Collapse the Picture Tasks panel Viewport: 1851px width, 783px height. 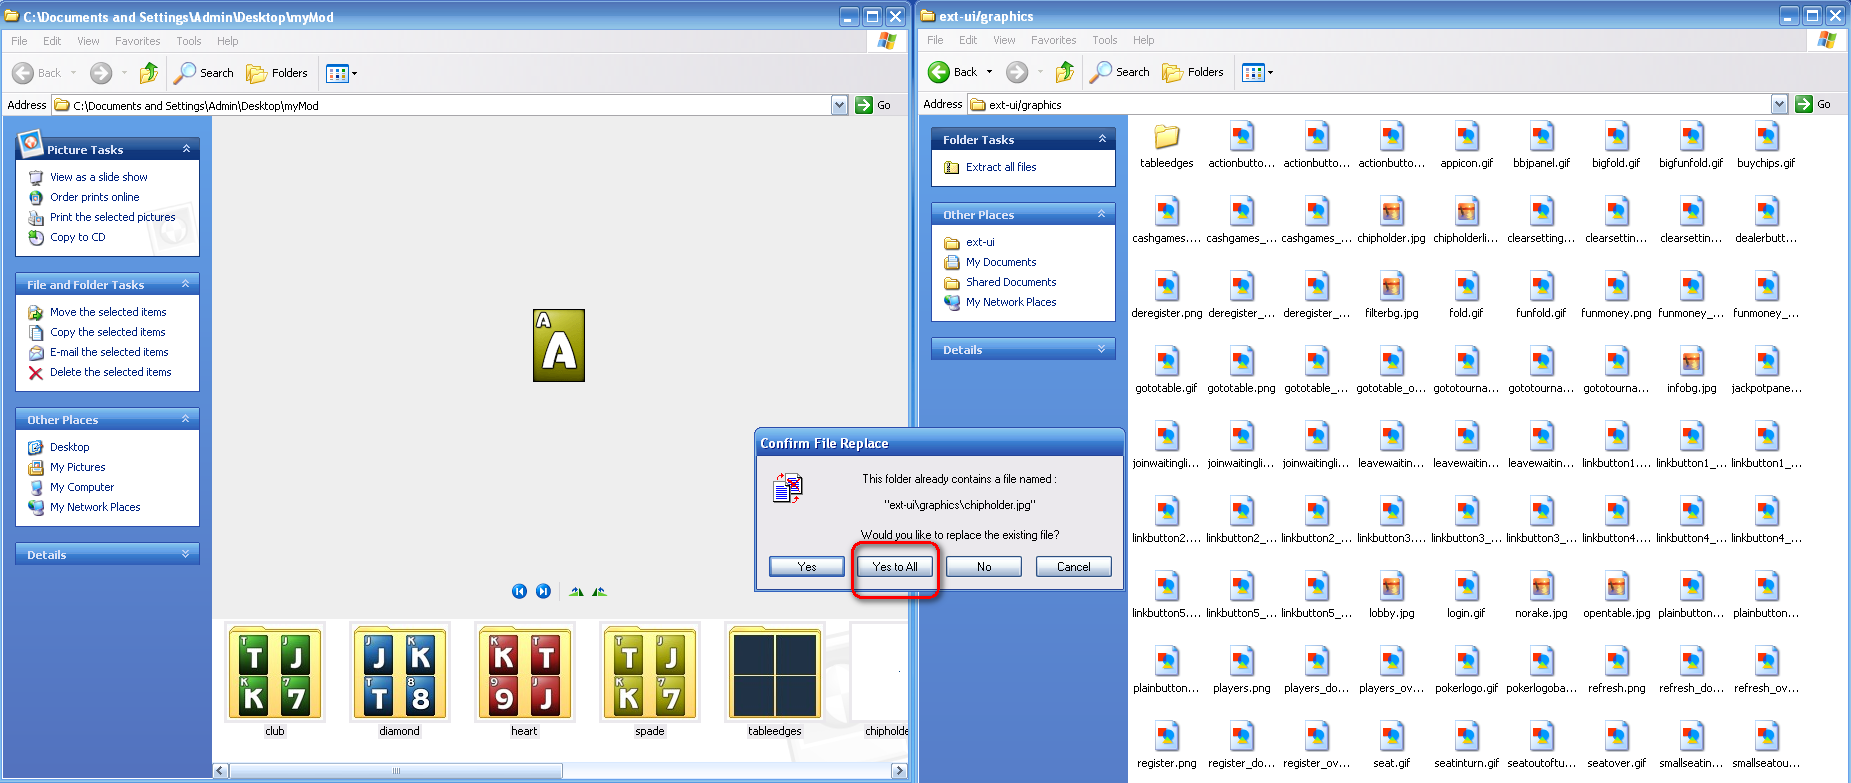click(x=186, y=149)
